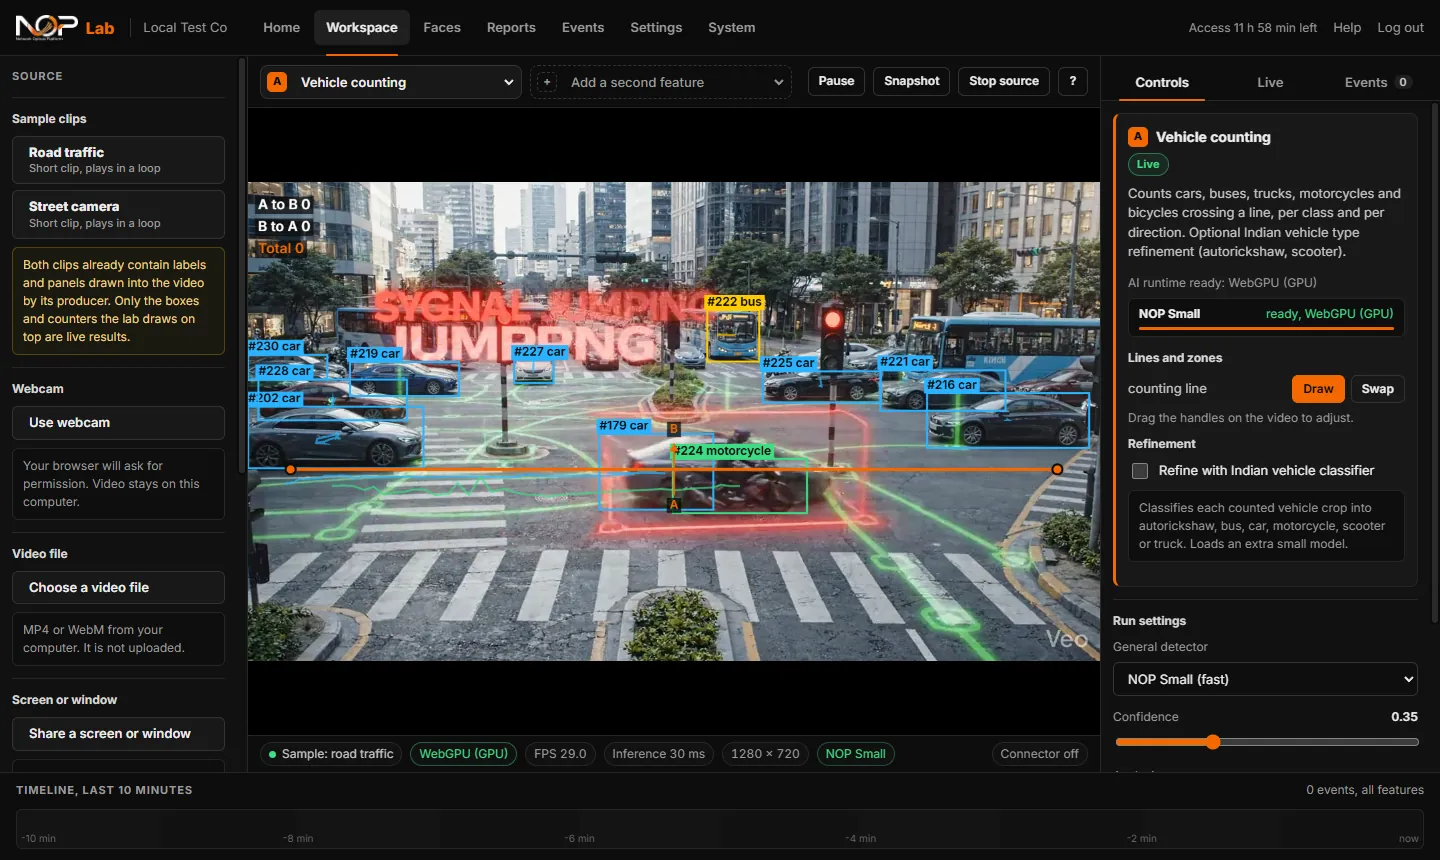Click the A marker on counting line
This screenshot has height=860, width=1440.
point(674,505)
